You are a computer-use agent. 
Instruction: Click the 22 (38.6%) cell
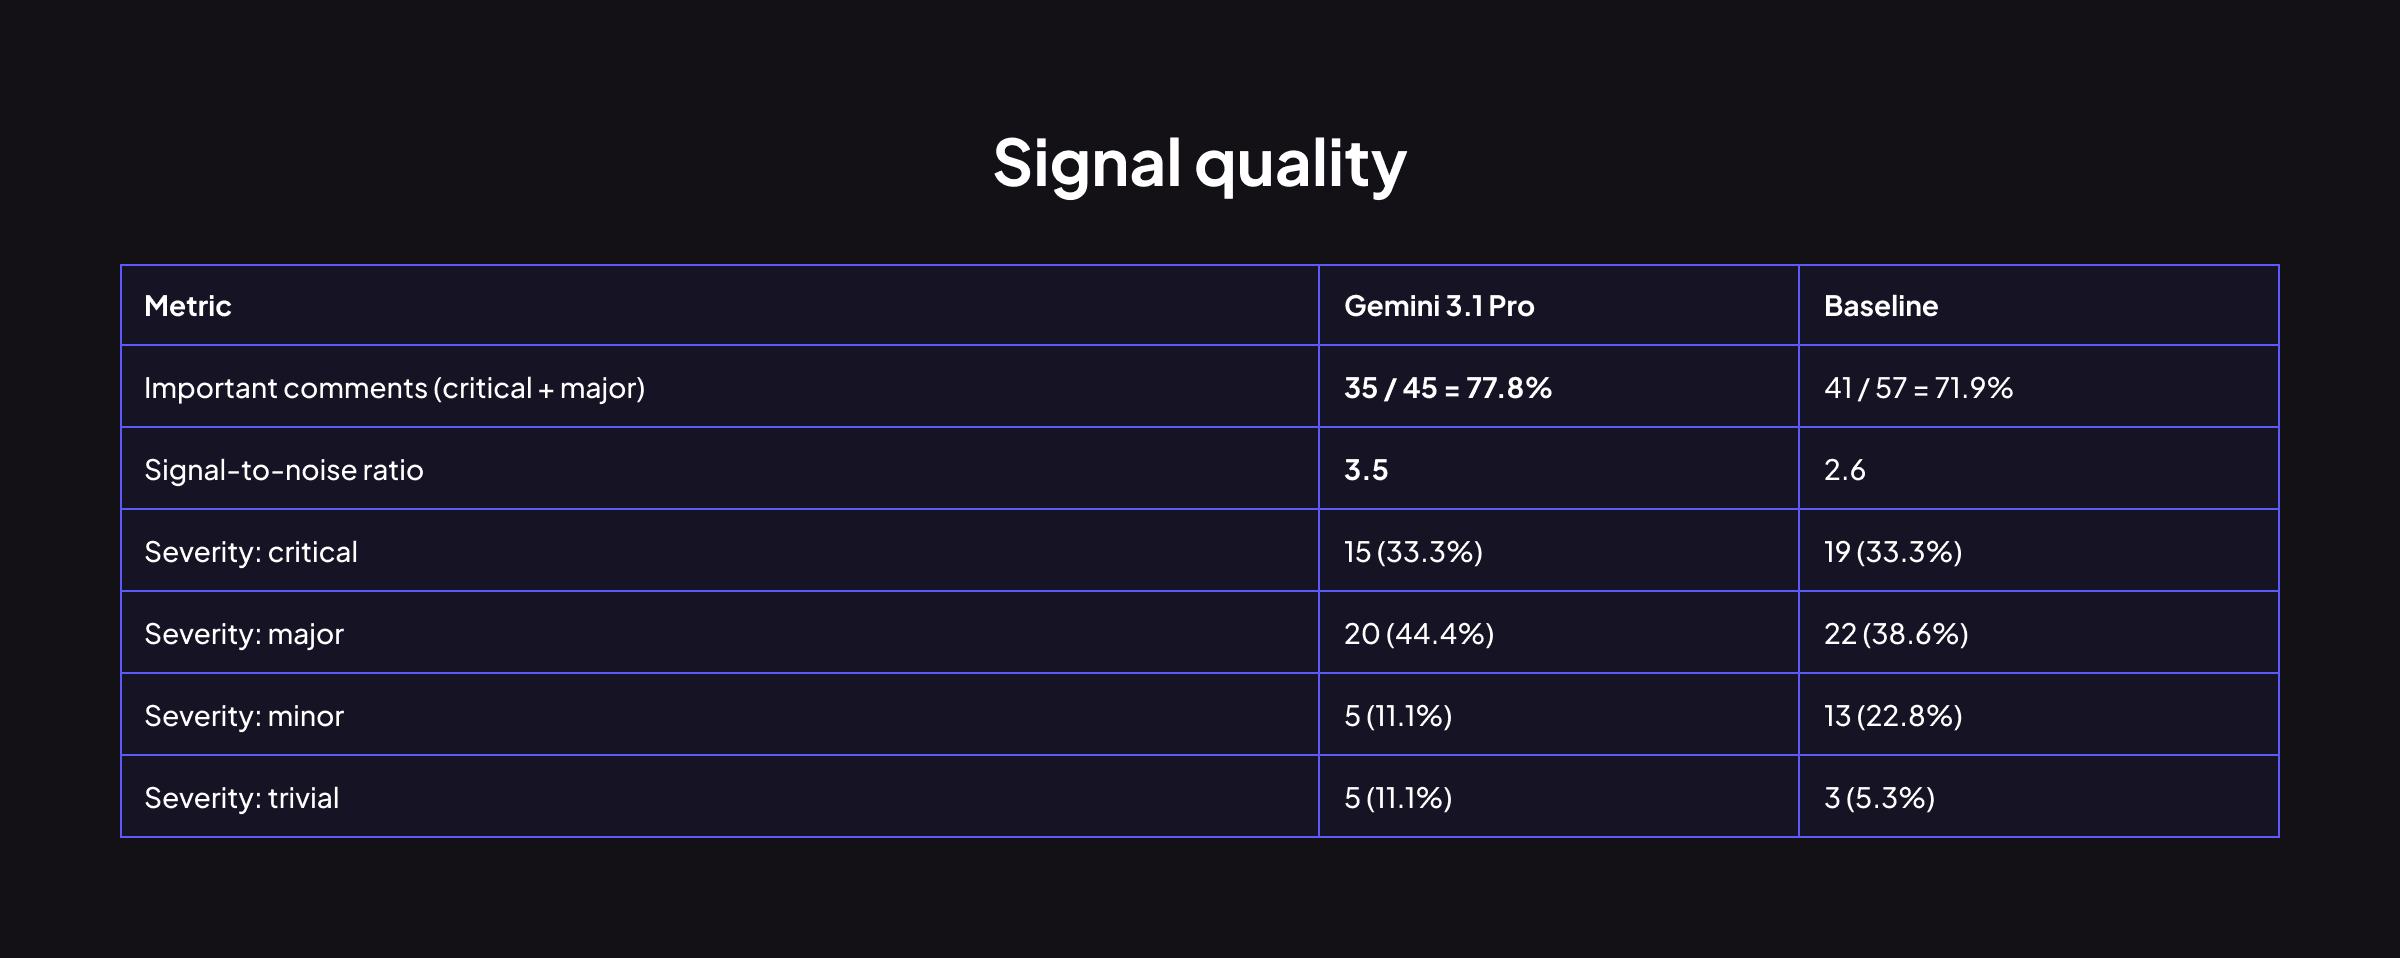[x=1895, y=634]
